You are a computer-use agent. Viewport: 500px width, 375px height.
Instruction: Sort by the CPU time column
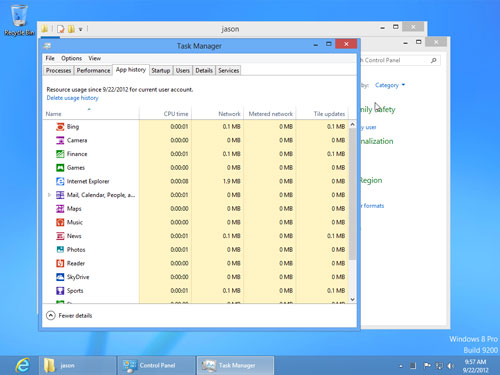click(165, 114)
